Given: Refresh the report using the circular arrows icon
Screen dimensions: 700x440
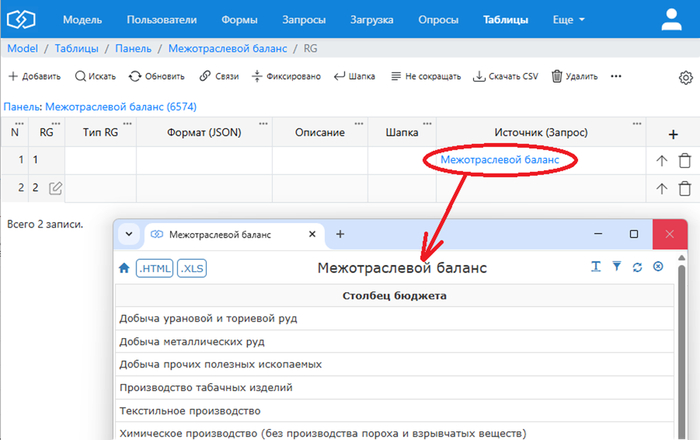Looking at the screenshot, I should click(637, 267).
